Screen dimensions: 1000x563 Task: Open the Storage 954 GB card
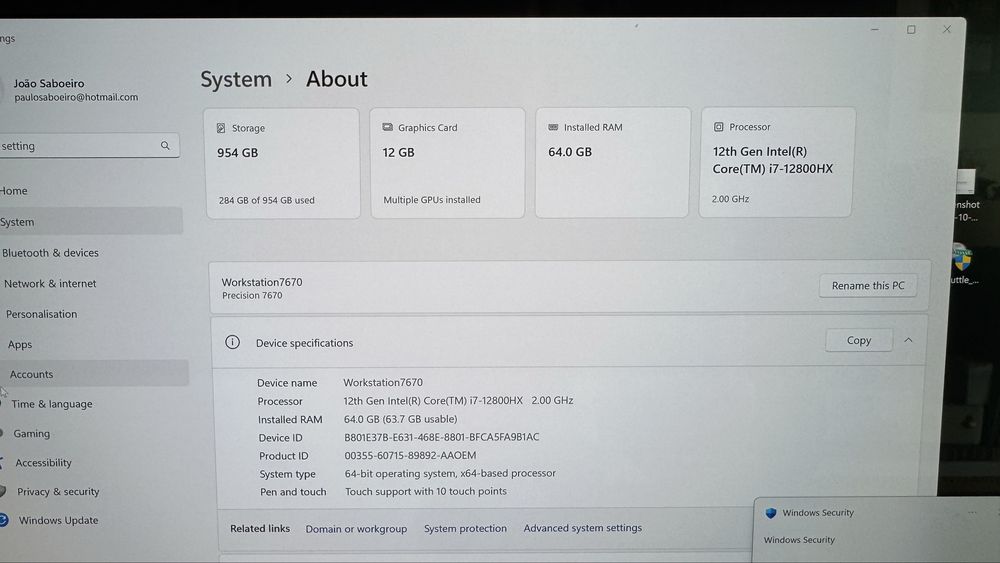coord(282,164)
